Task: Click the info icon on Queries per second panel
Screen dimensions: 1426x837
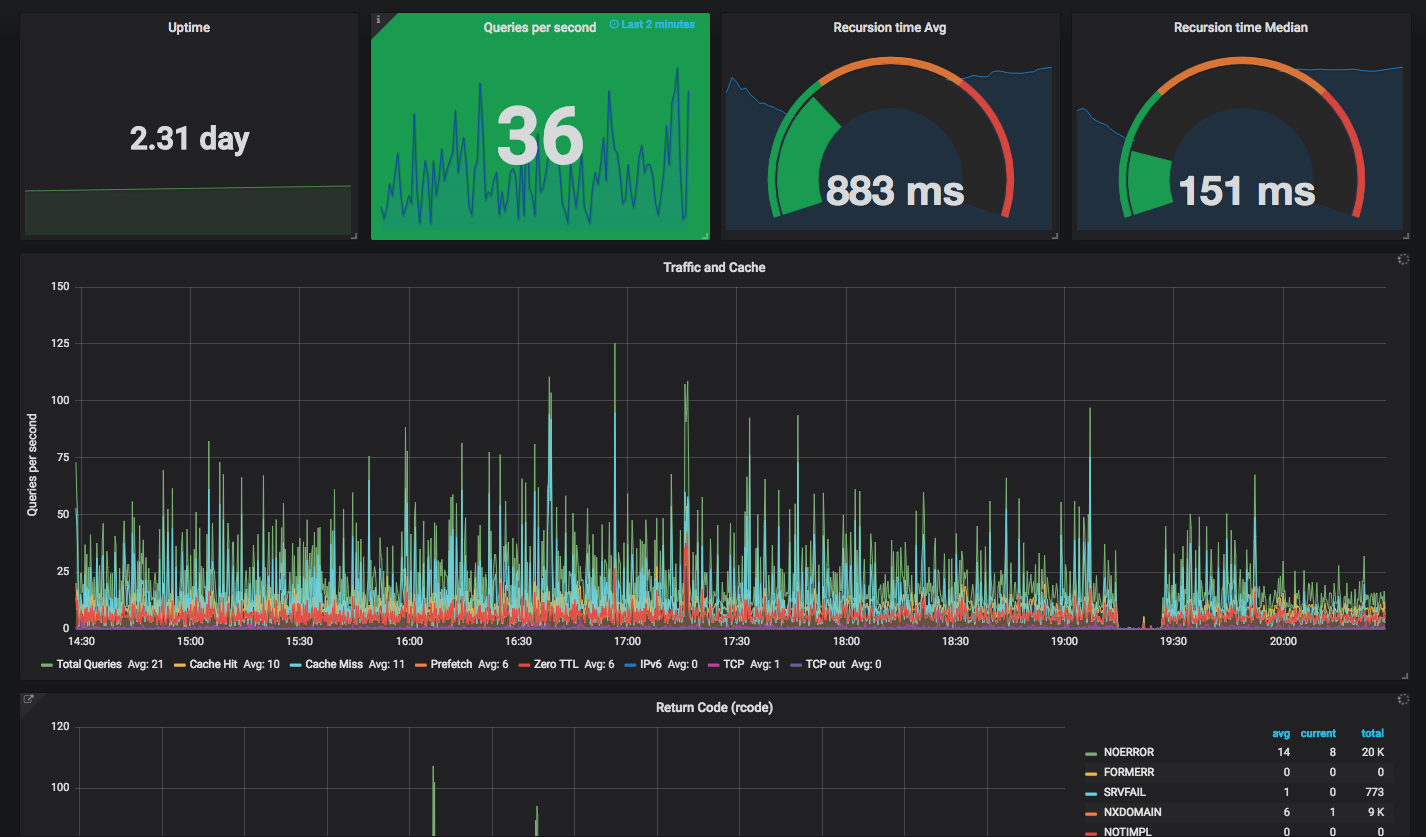Action: [x=378, y=19]
